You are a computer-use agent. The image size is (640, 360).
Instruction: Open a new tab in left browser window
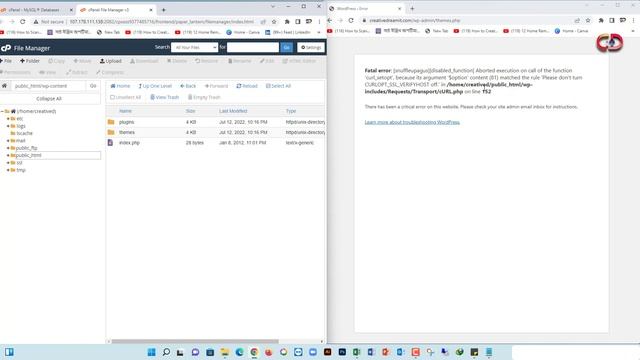pyautogui.click(x=164, y=10)
